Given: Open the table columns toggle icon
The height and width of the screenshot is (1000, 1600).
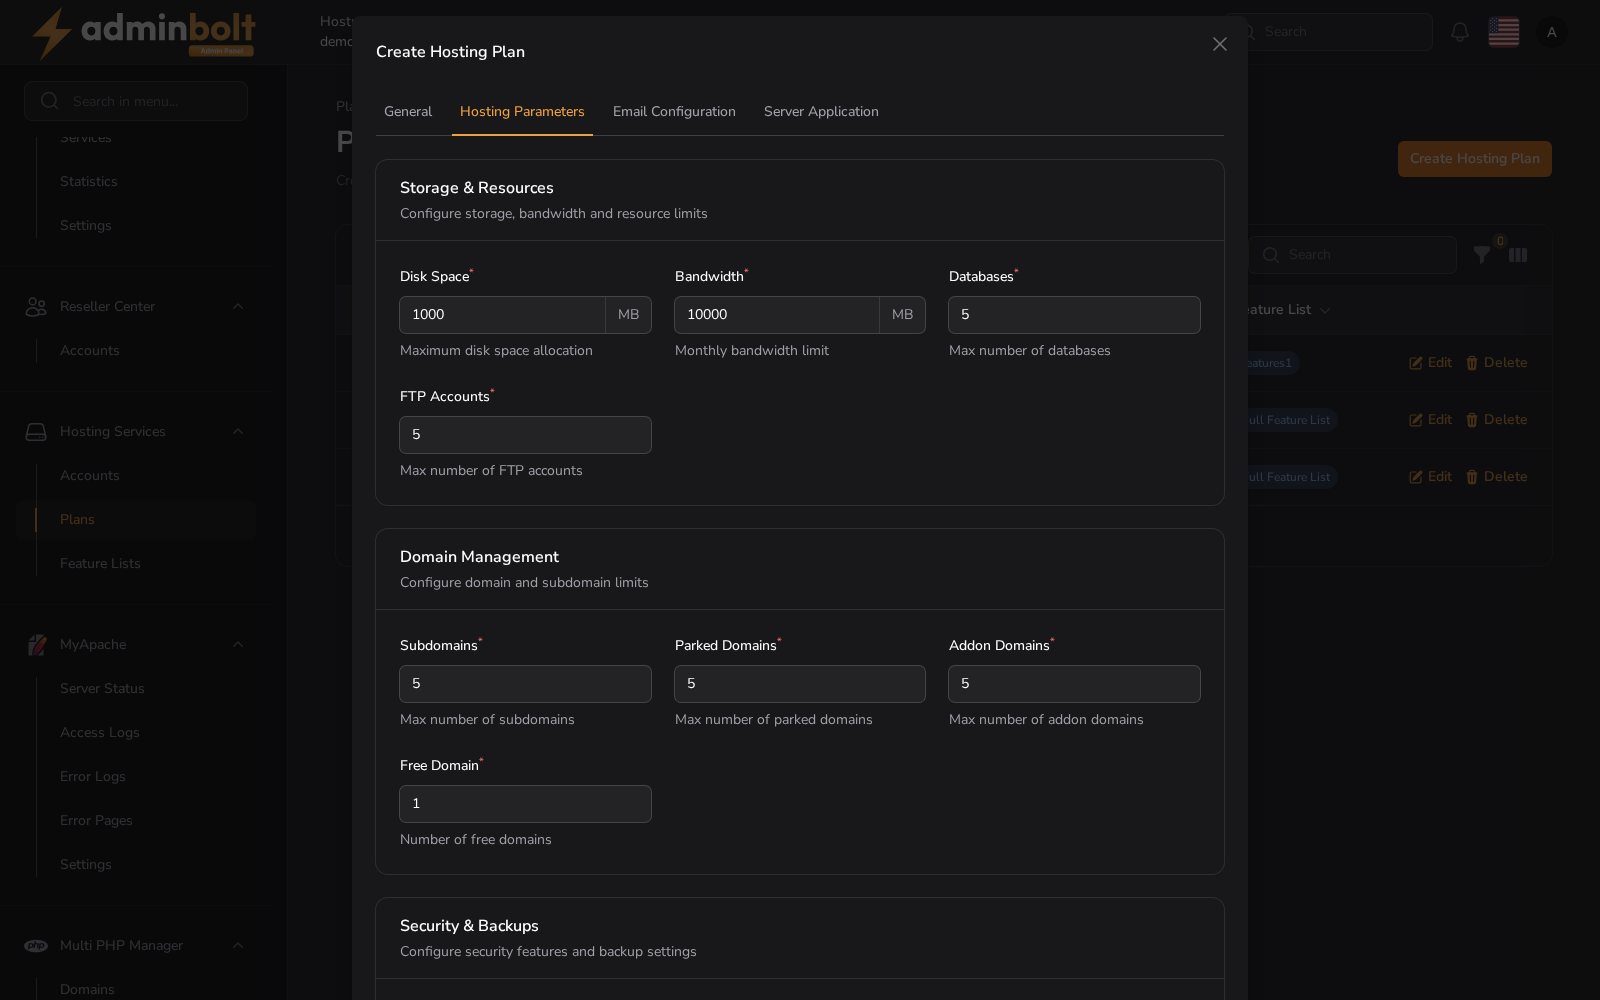Looking at the screenshot, I should coord(1518,255).
